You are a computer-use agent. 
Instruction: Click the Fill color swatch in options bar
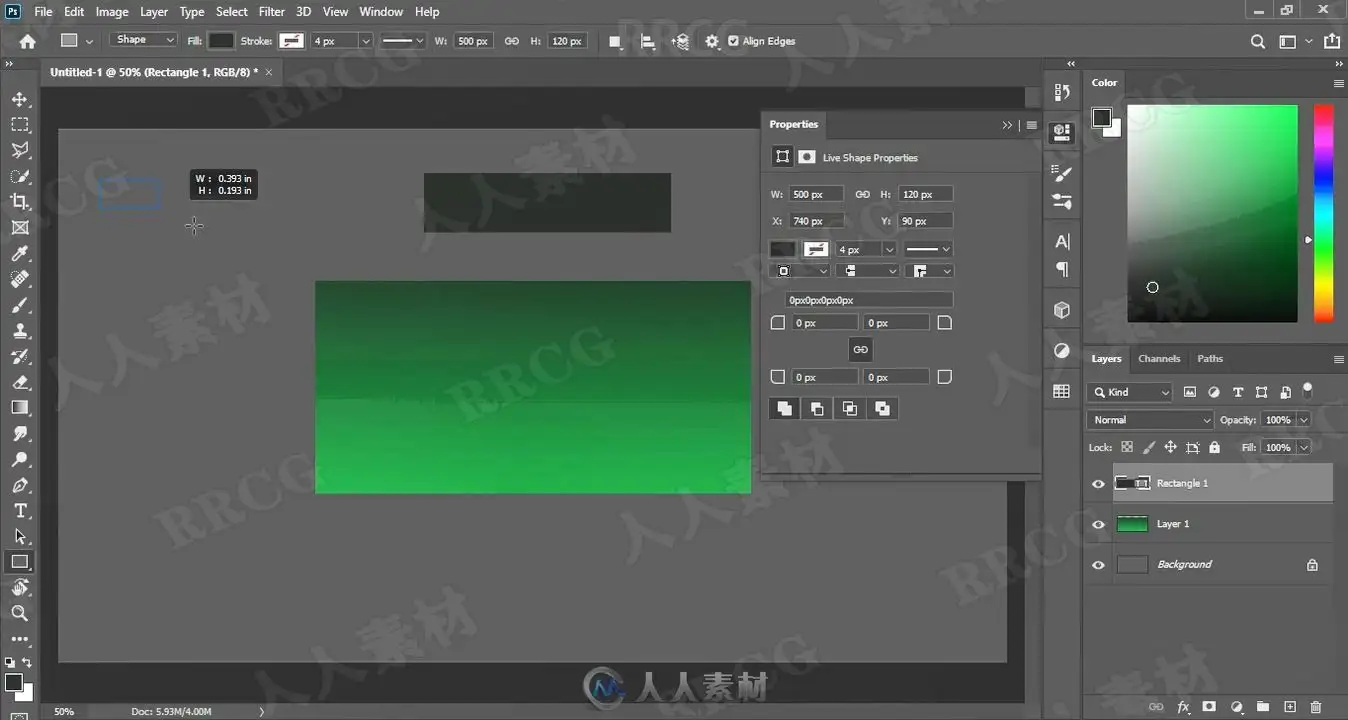221,41
